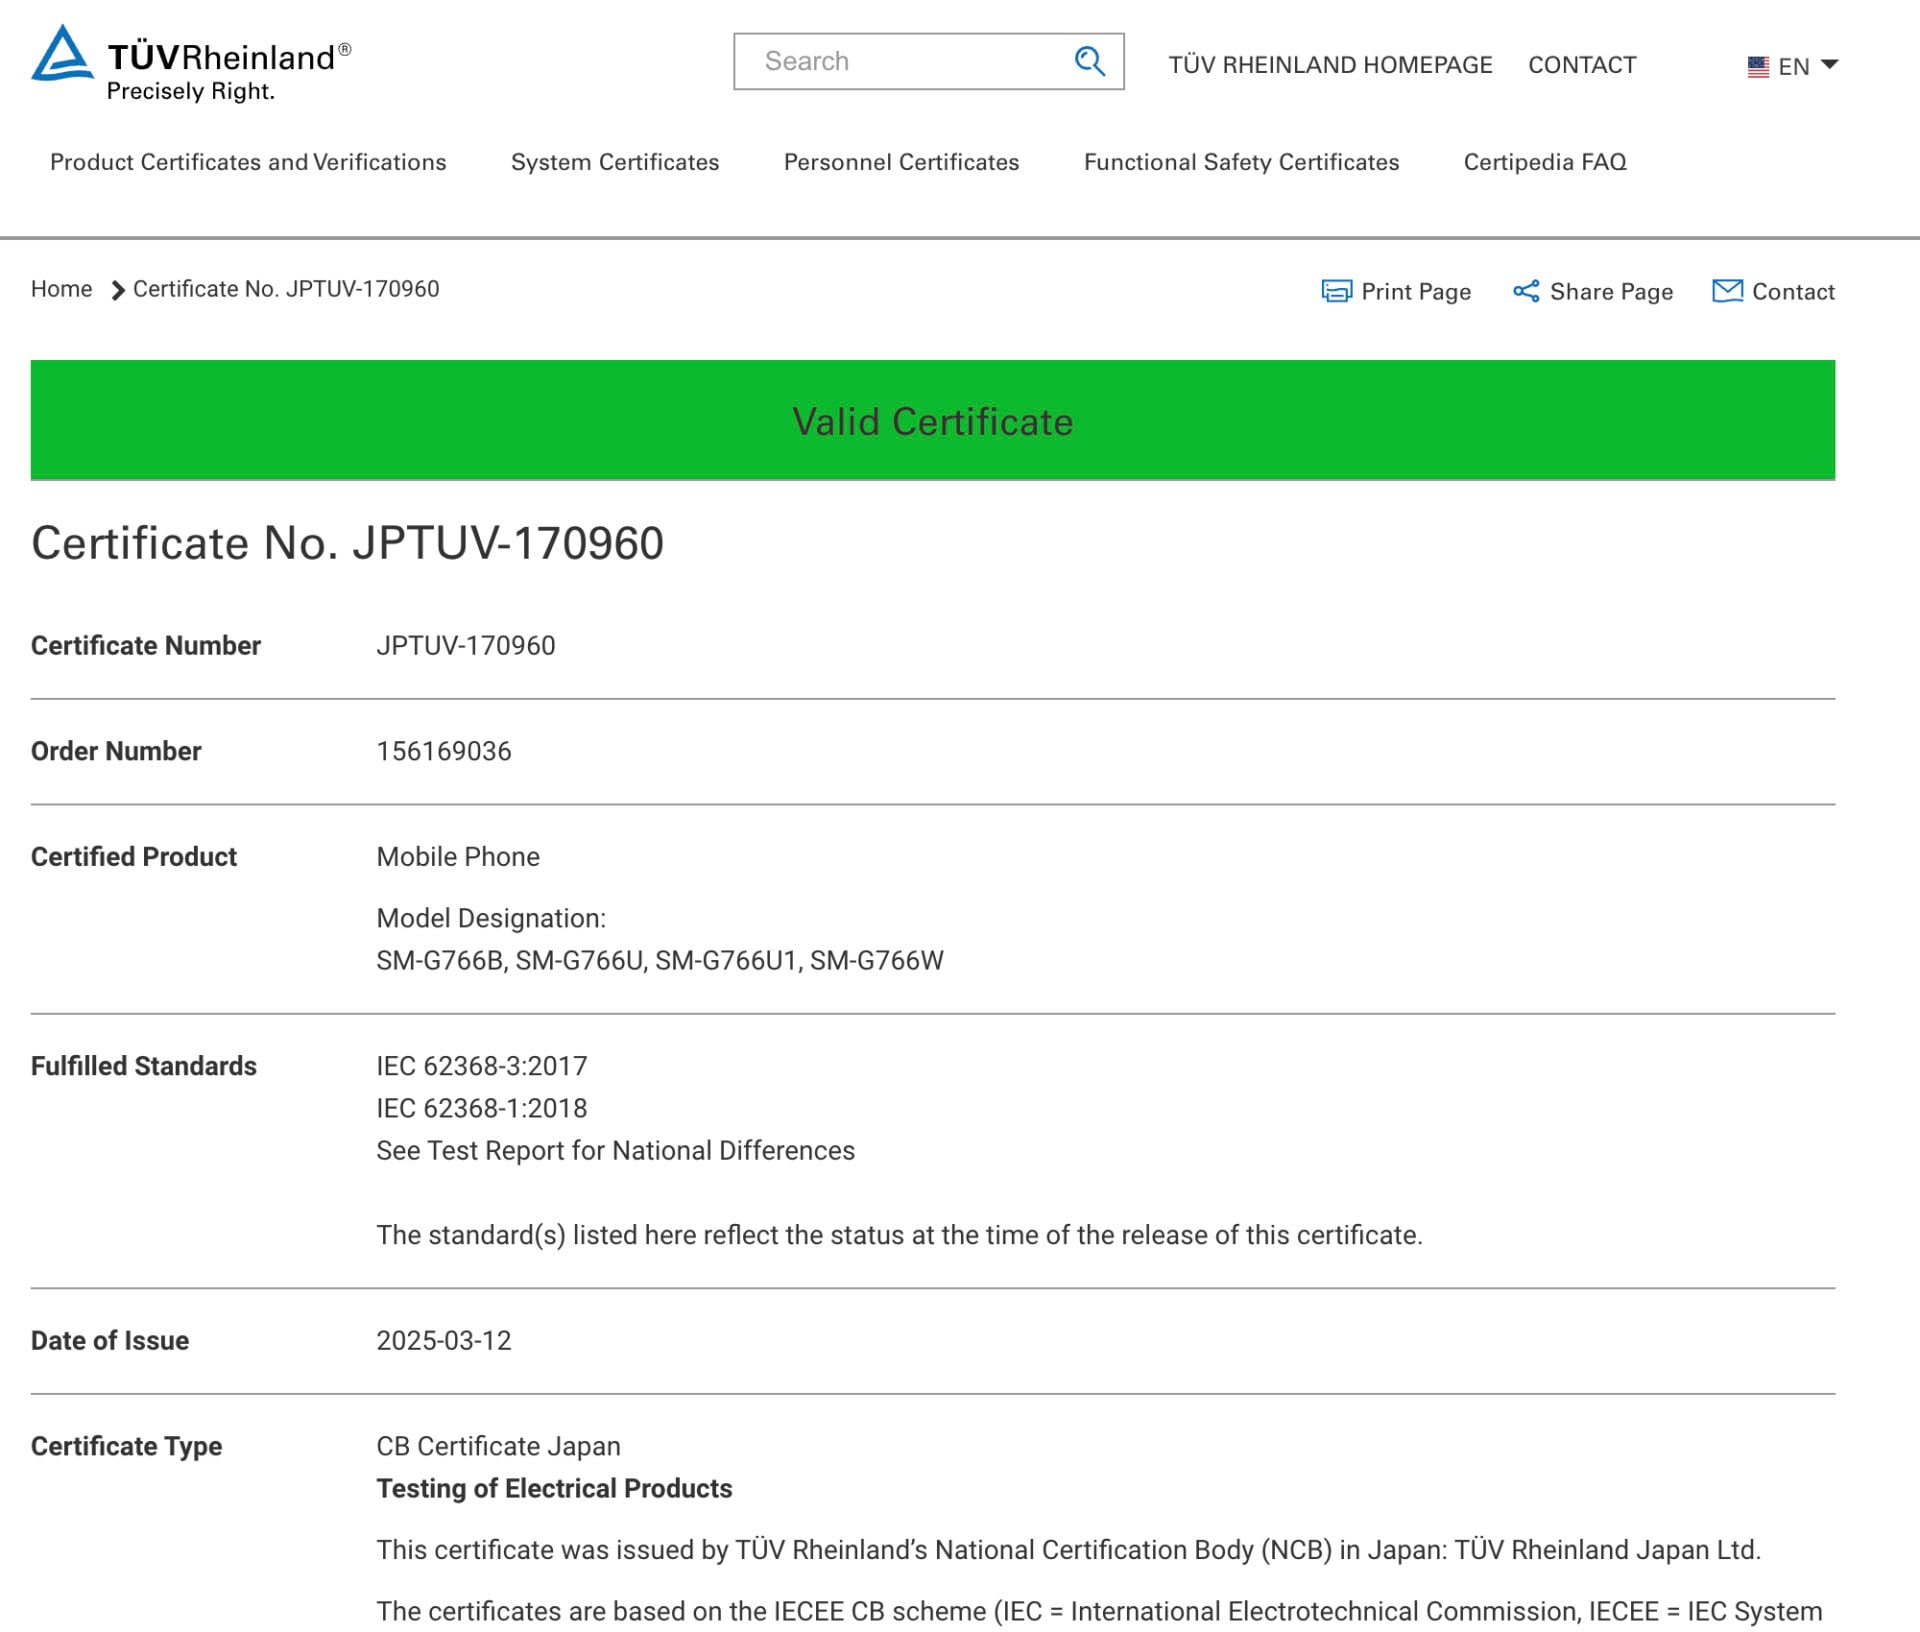This screenshot has height=1632, width=1920.
Task: Open Functional Safety Certificates menu
Action: point(1241,162)
